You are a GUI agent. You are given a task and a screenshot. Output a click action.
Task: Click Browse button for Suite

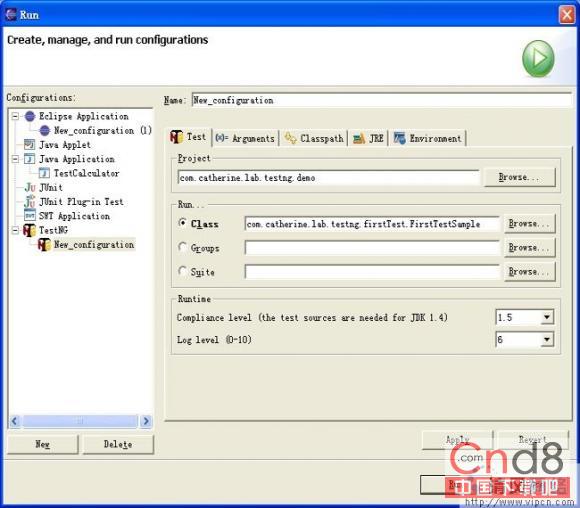click(529, 272)
